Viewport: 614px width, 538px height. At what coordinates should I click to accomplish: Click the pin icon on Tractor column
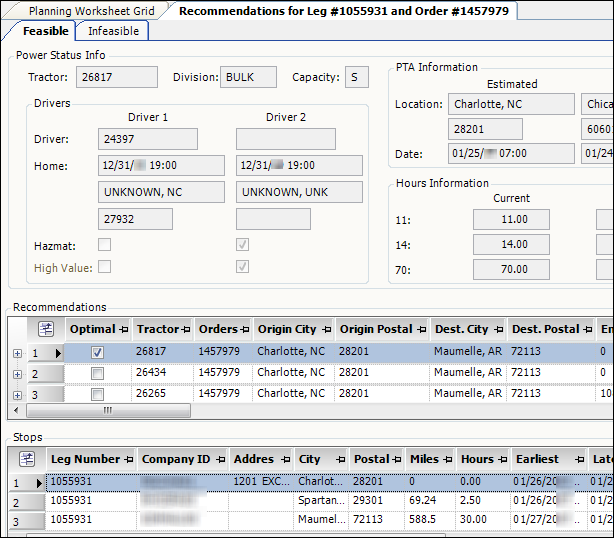pyautogui.click(x=187, y=329)
